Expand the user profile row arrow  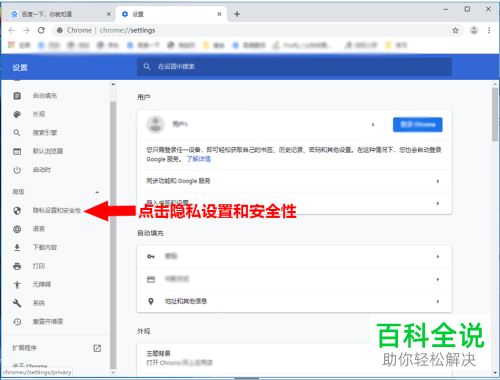(373, 125)
